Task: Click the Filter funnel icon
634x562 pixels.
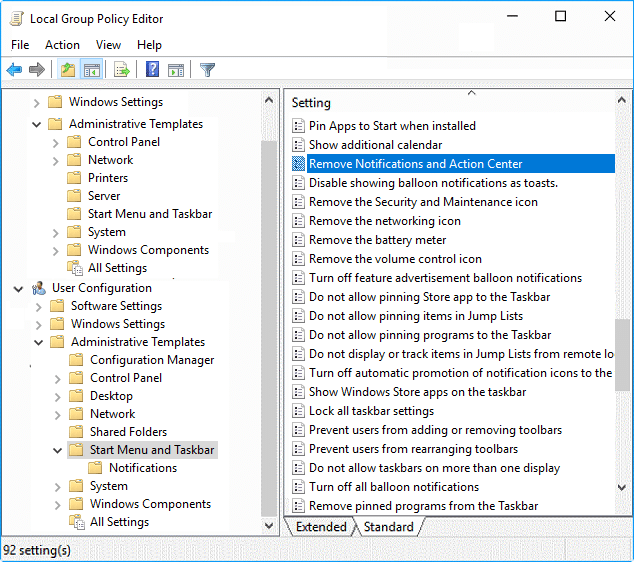Action: coord(207,70)
